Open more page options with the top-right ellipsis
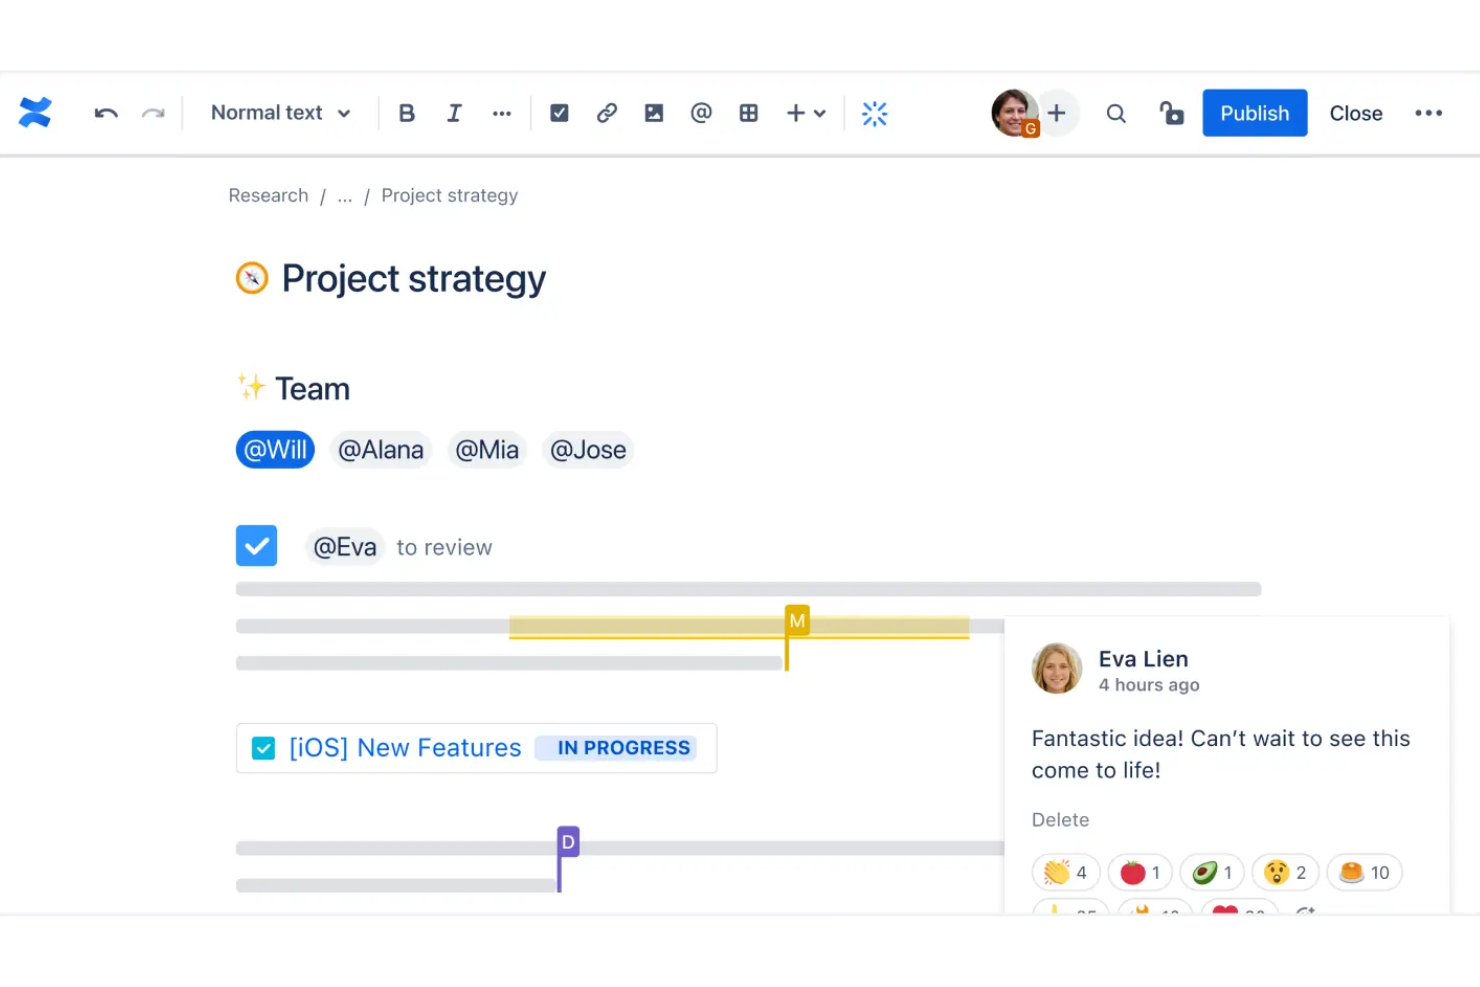Screen dimensions: 1480x987 (x=1429, y=112)
